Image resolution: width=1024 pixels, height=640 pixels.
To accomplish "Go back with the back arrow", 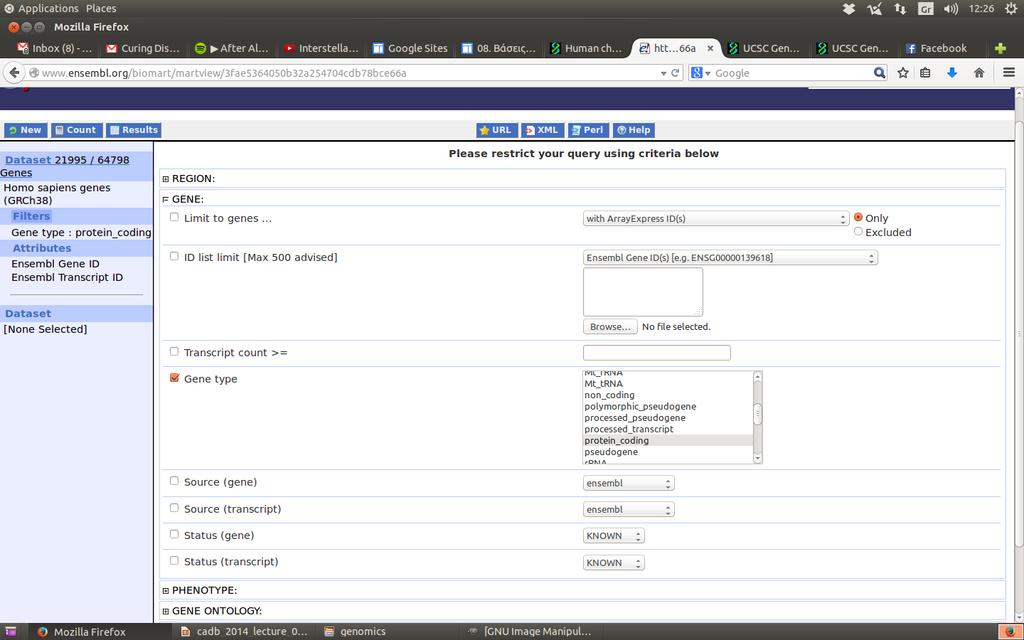I will tap(14, 73).
